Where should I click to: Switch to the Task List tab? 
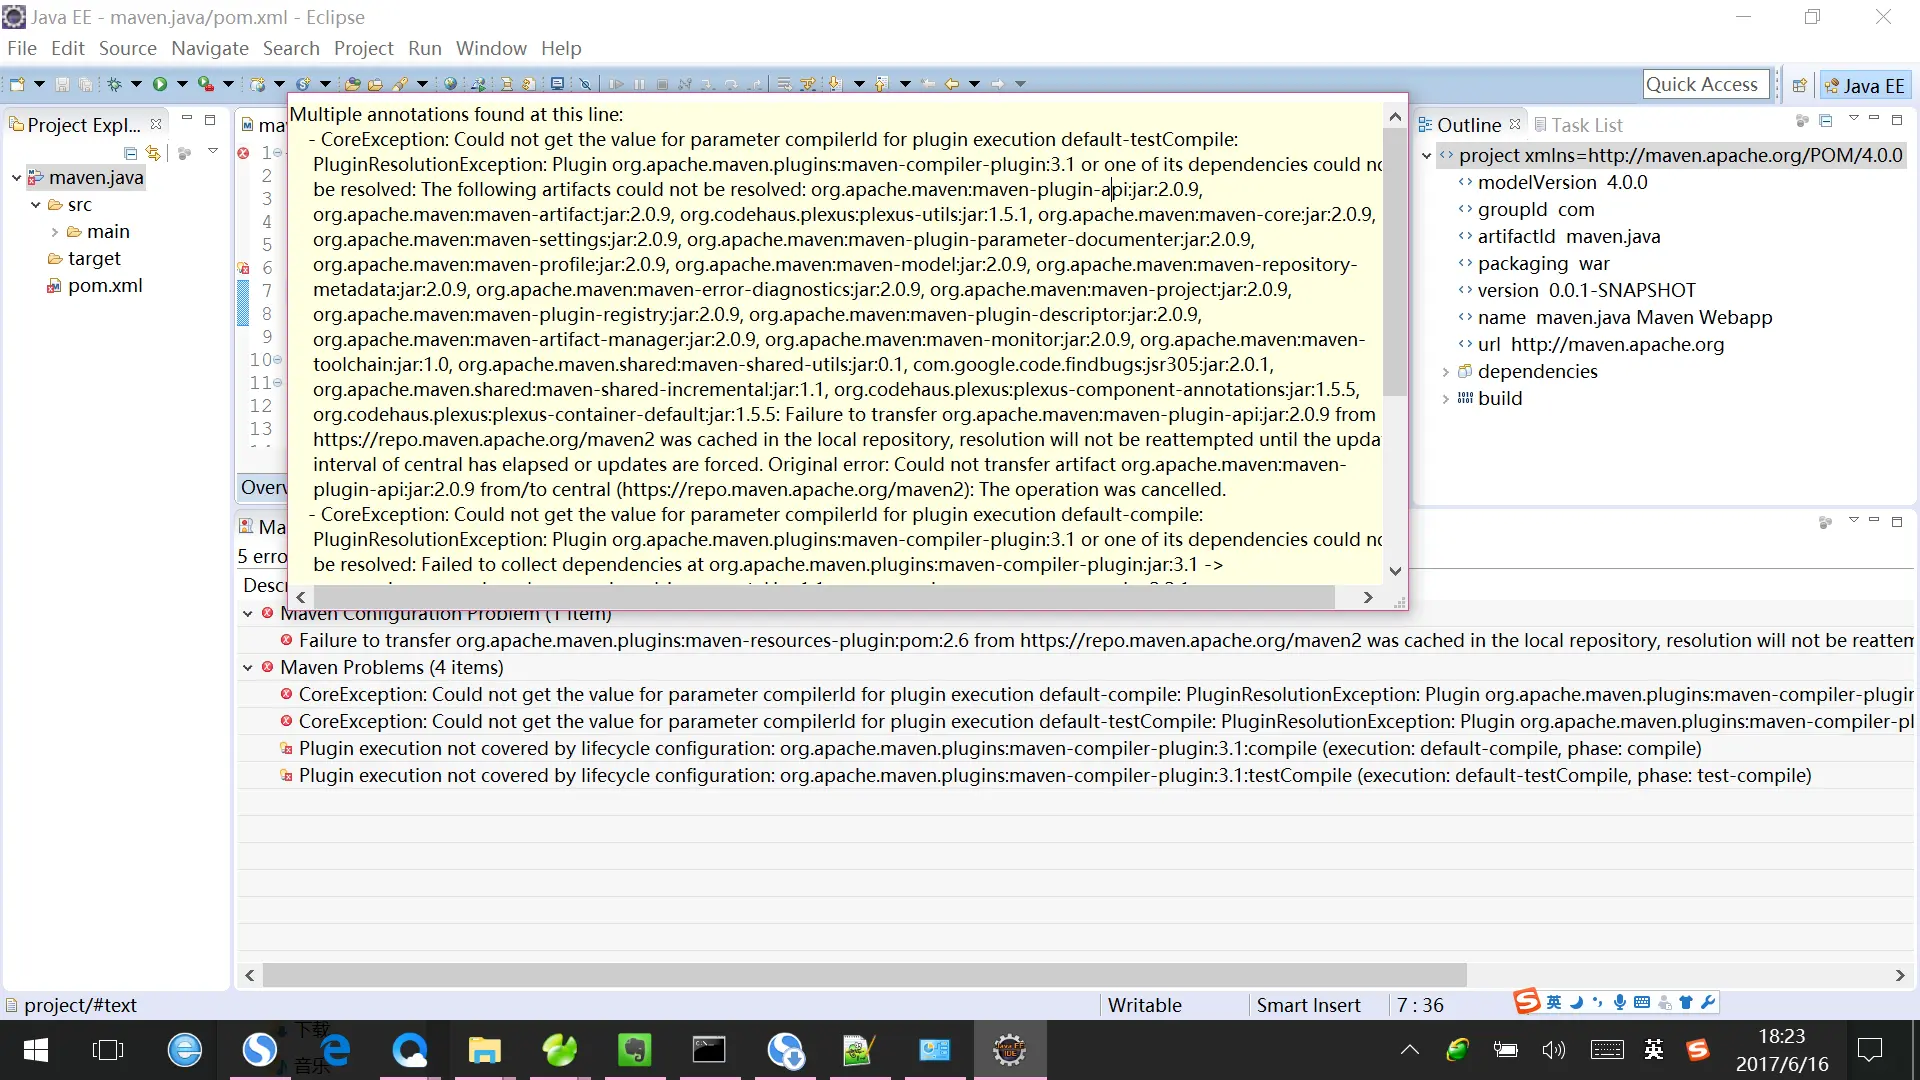(x=1585, y=125)
